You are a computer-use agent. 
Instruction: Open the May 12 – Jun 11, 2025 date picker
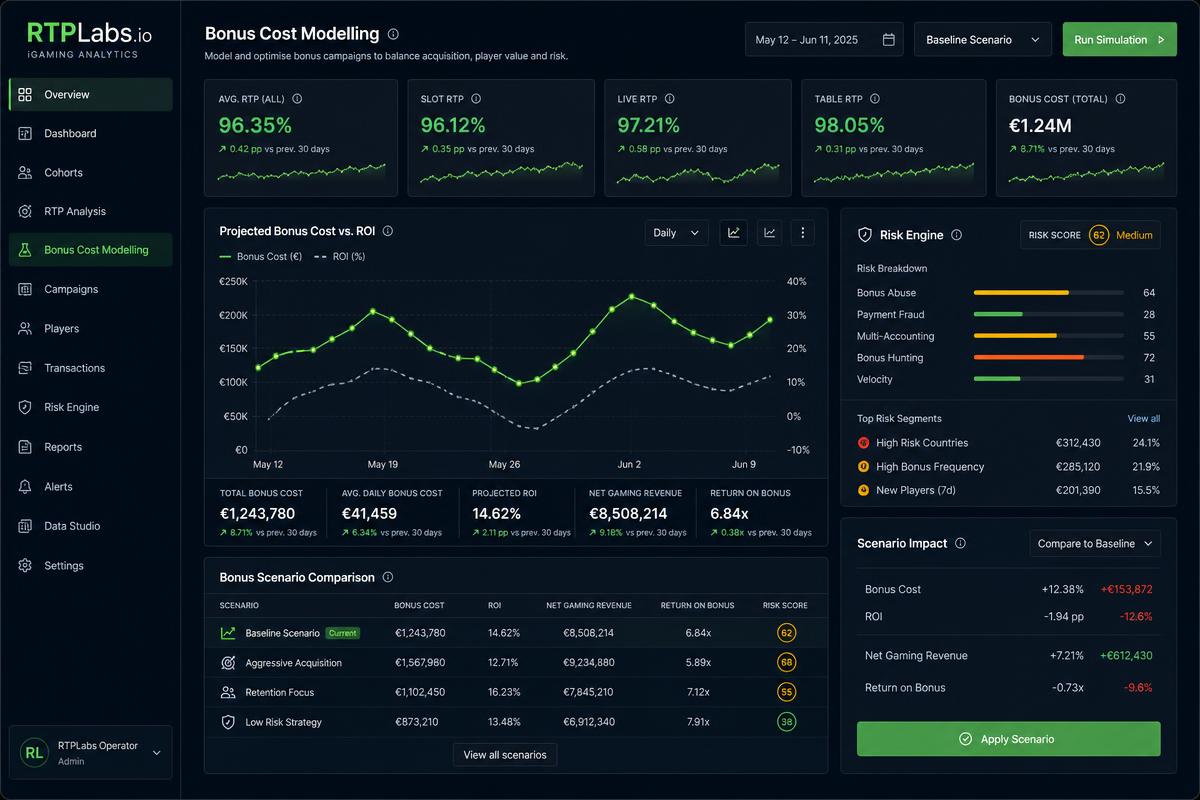[824, 40]
